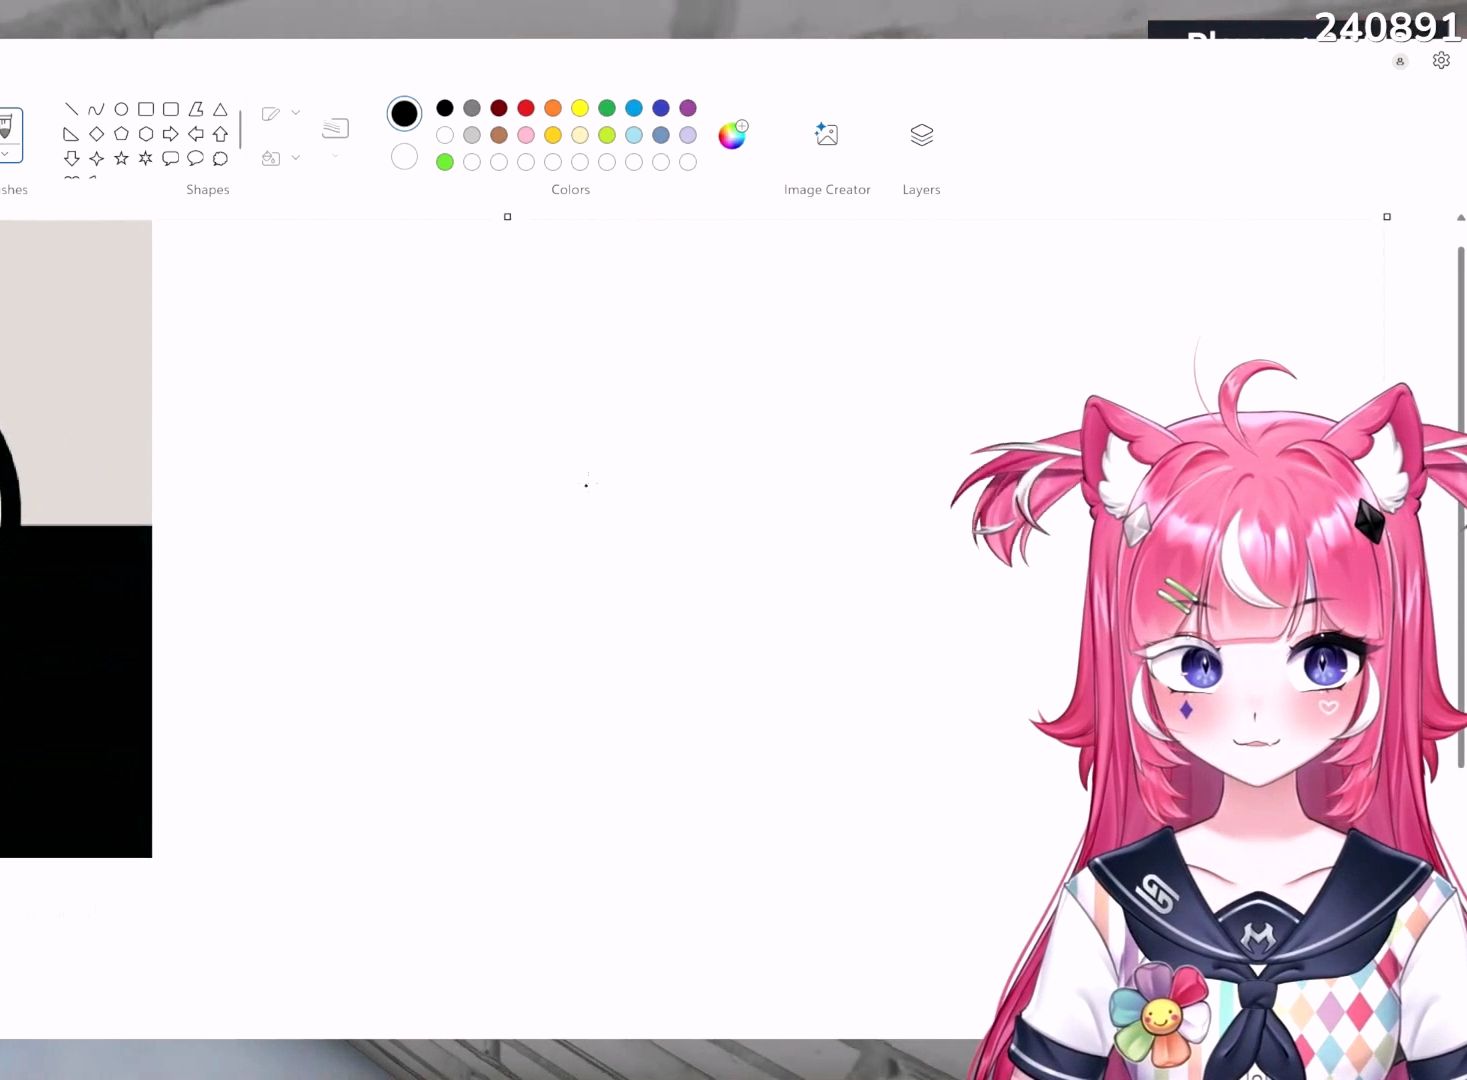The height and width of the screenshot is (1080, 1467).
Task: Select the Six-point star shape
Action: tap(146, 158)
